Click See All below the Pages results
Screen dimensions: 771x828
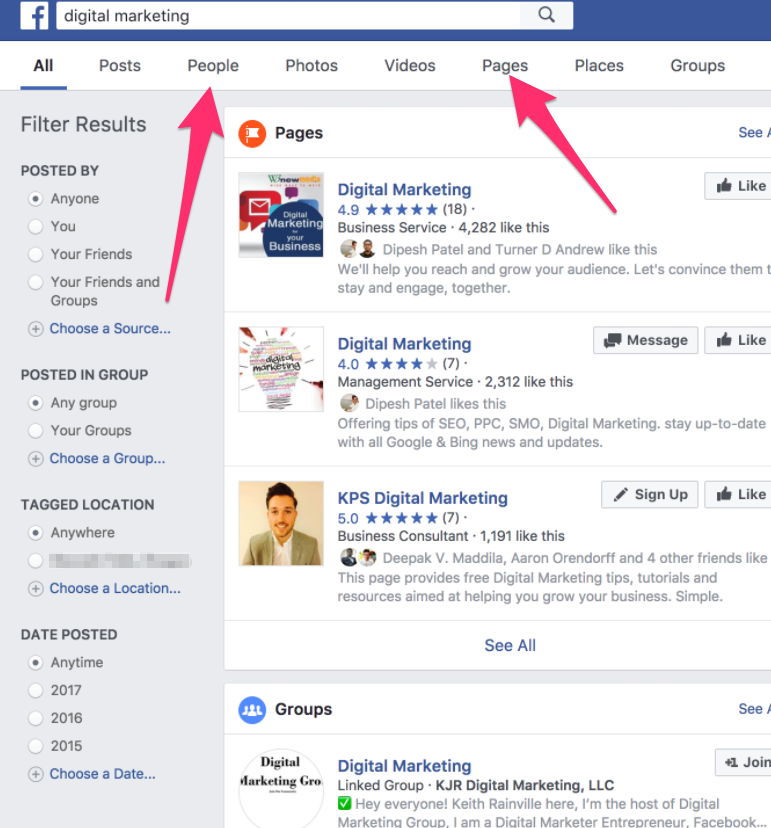pos(510,645)
